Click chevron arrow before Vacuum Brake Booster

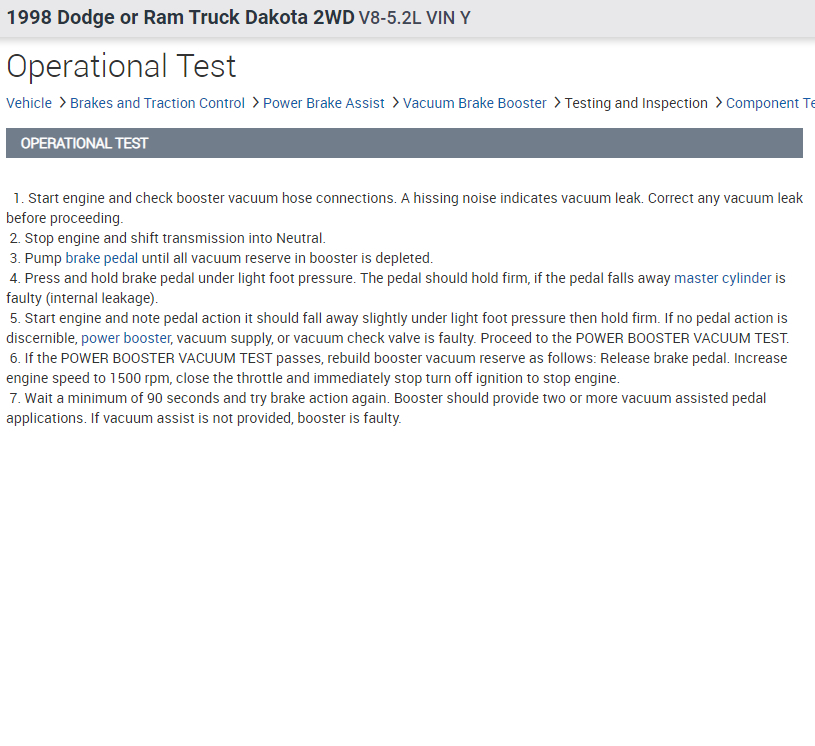(395, 103)
